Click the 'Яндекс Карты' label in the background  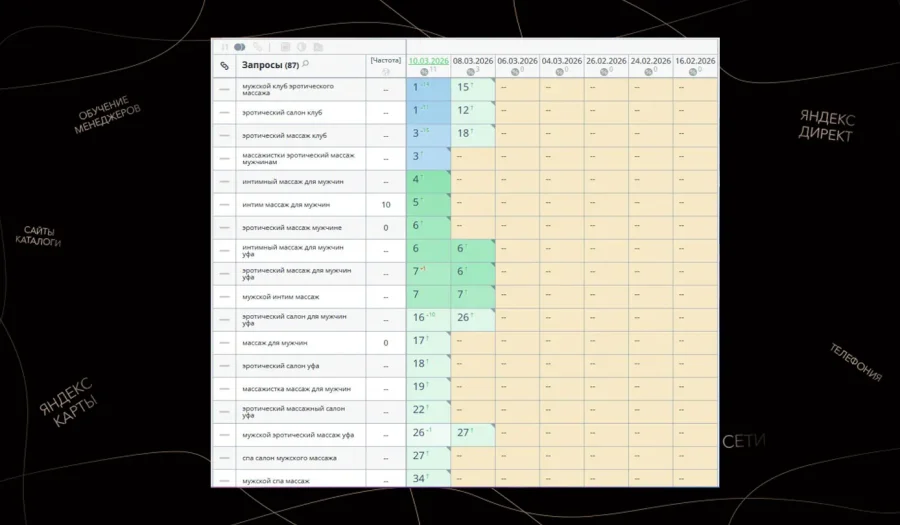click(68, 402)
